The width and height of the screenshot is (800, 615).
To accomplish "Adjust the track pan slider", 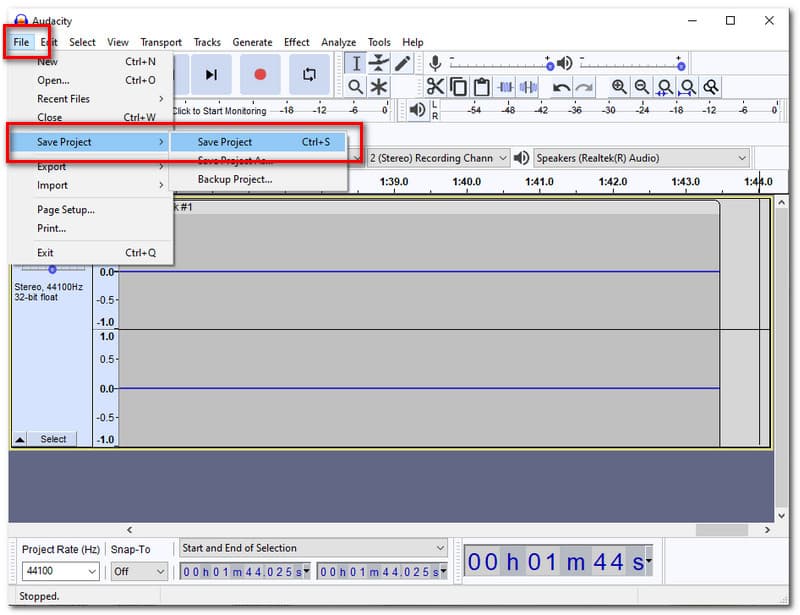I will [x=52, y=269].
